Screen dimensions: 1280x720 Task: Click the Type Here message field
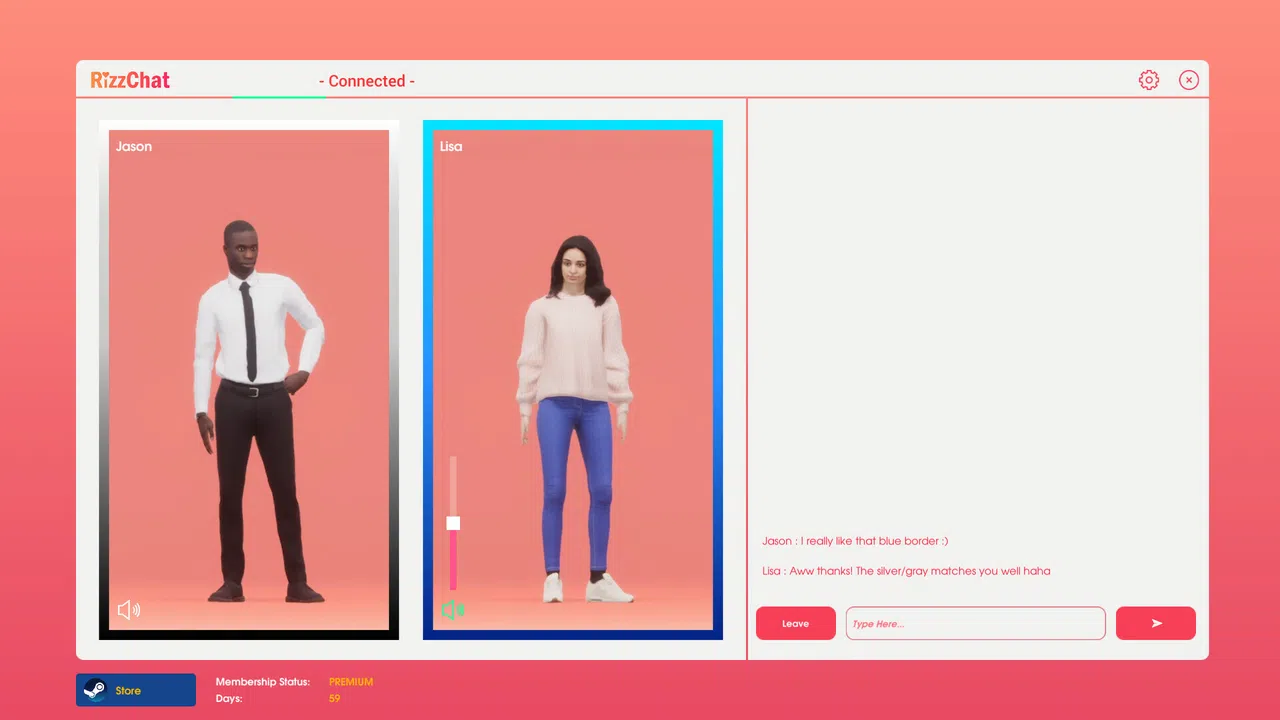976,623
